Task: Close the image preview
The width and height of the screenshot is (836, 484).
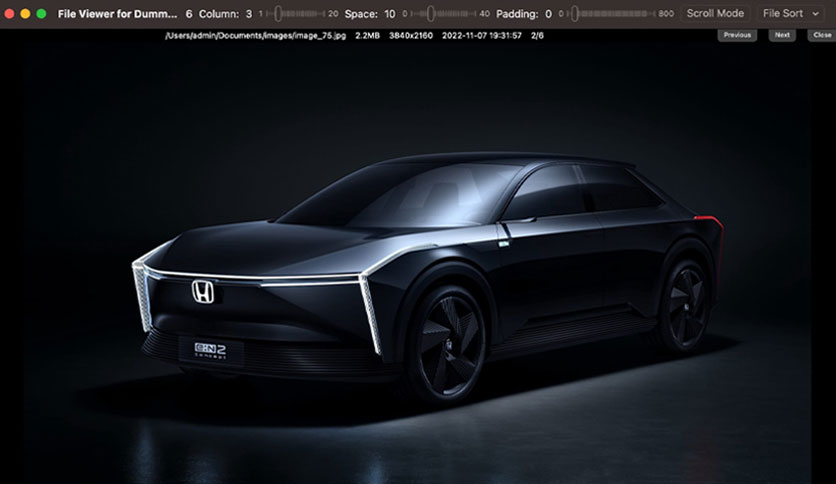Action: (822, 35)
